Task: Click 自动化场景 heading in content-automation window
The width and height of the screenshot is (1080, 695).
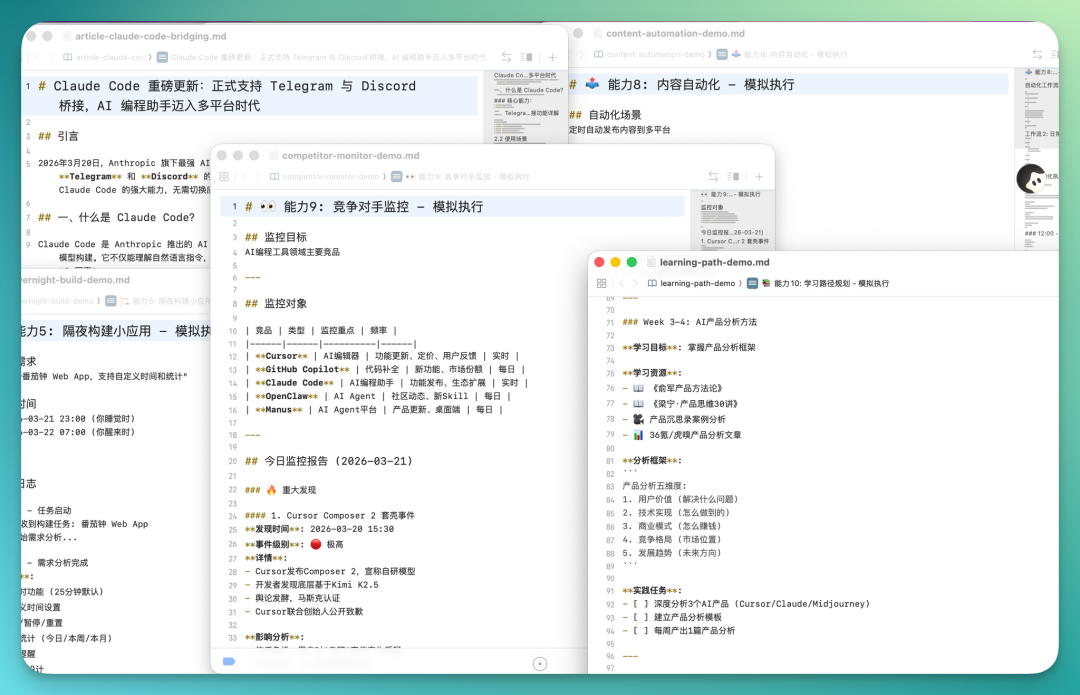Action: point(605,115)
